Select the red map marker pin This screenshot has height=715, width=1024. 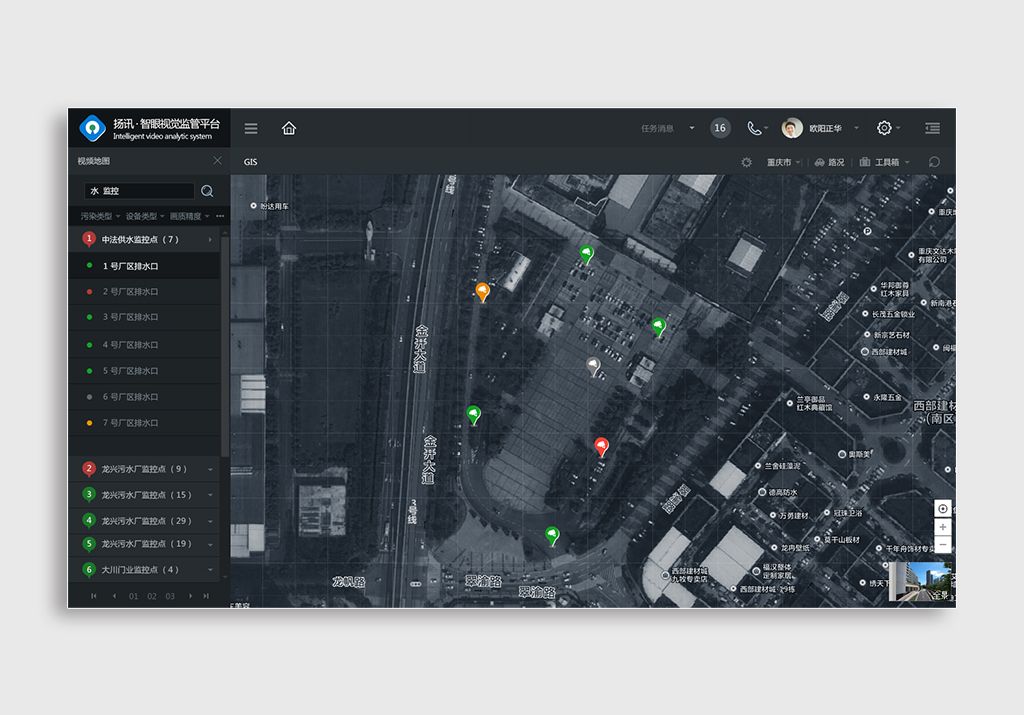(601, 447)
